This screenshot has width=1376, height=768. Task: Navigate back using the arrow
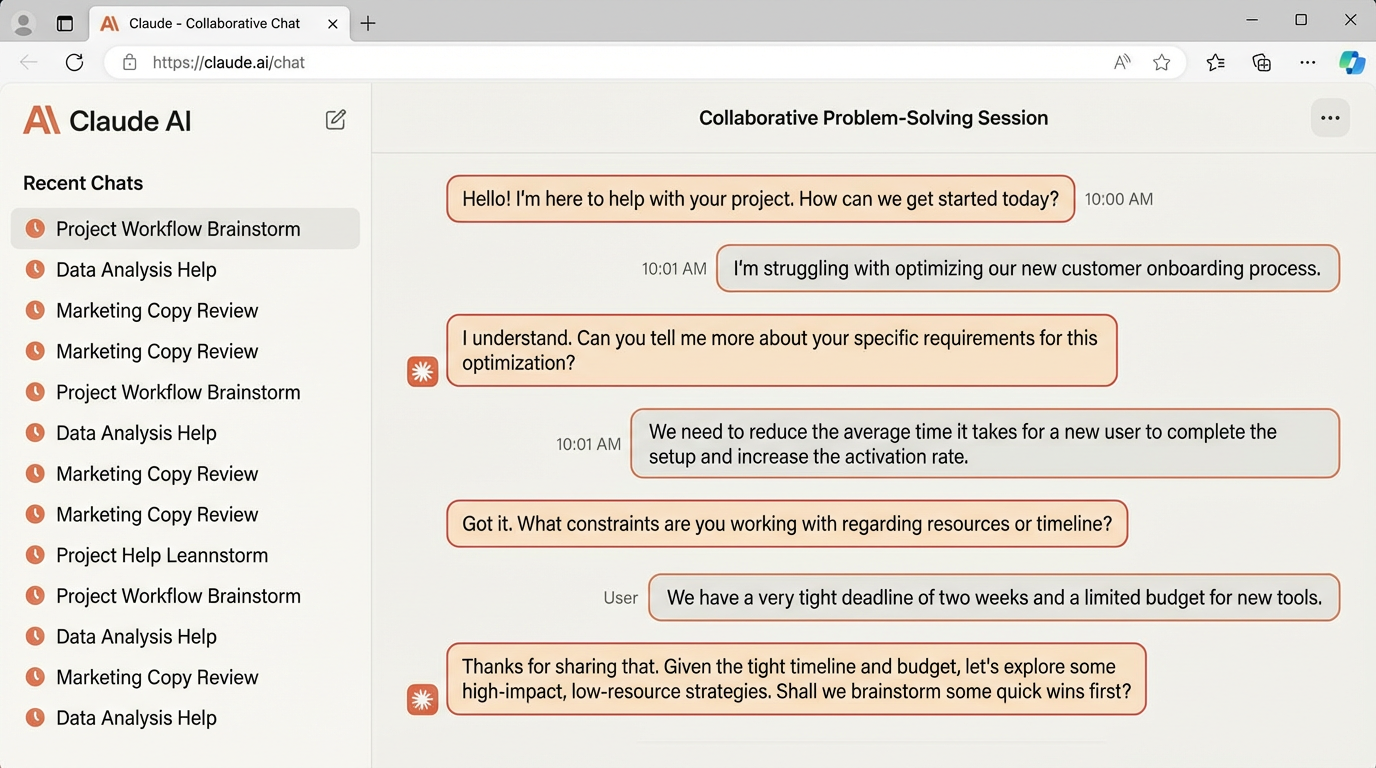pos(28,62)
